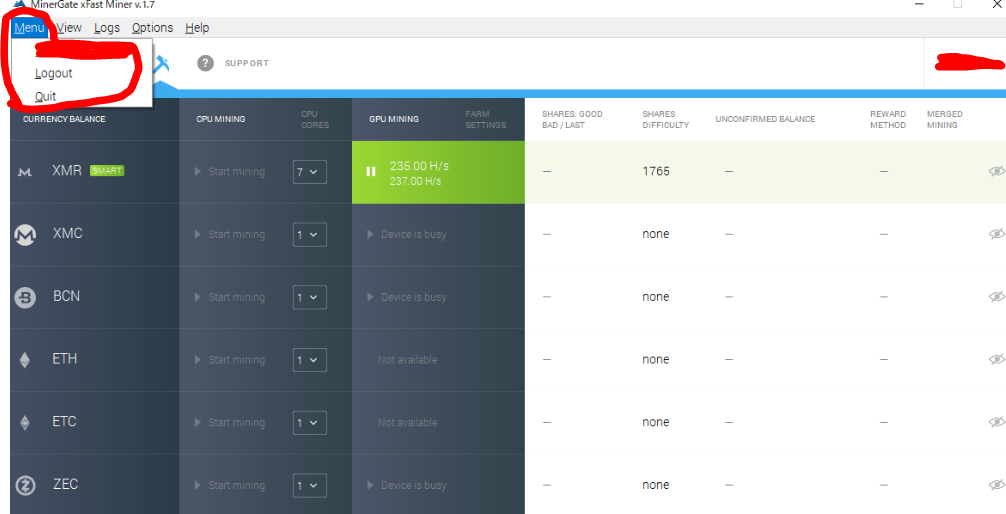This screenshot has width=1006, height=514.
Task: Start CPU mining for ETC
Action: (230, 423)
